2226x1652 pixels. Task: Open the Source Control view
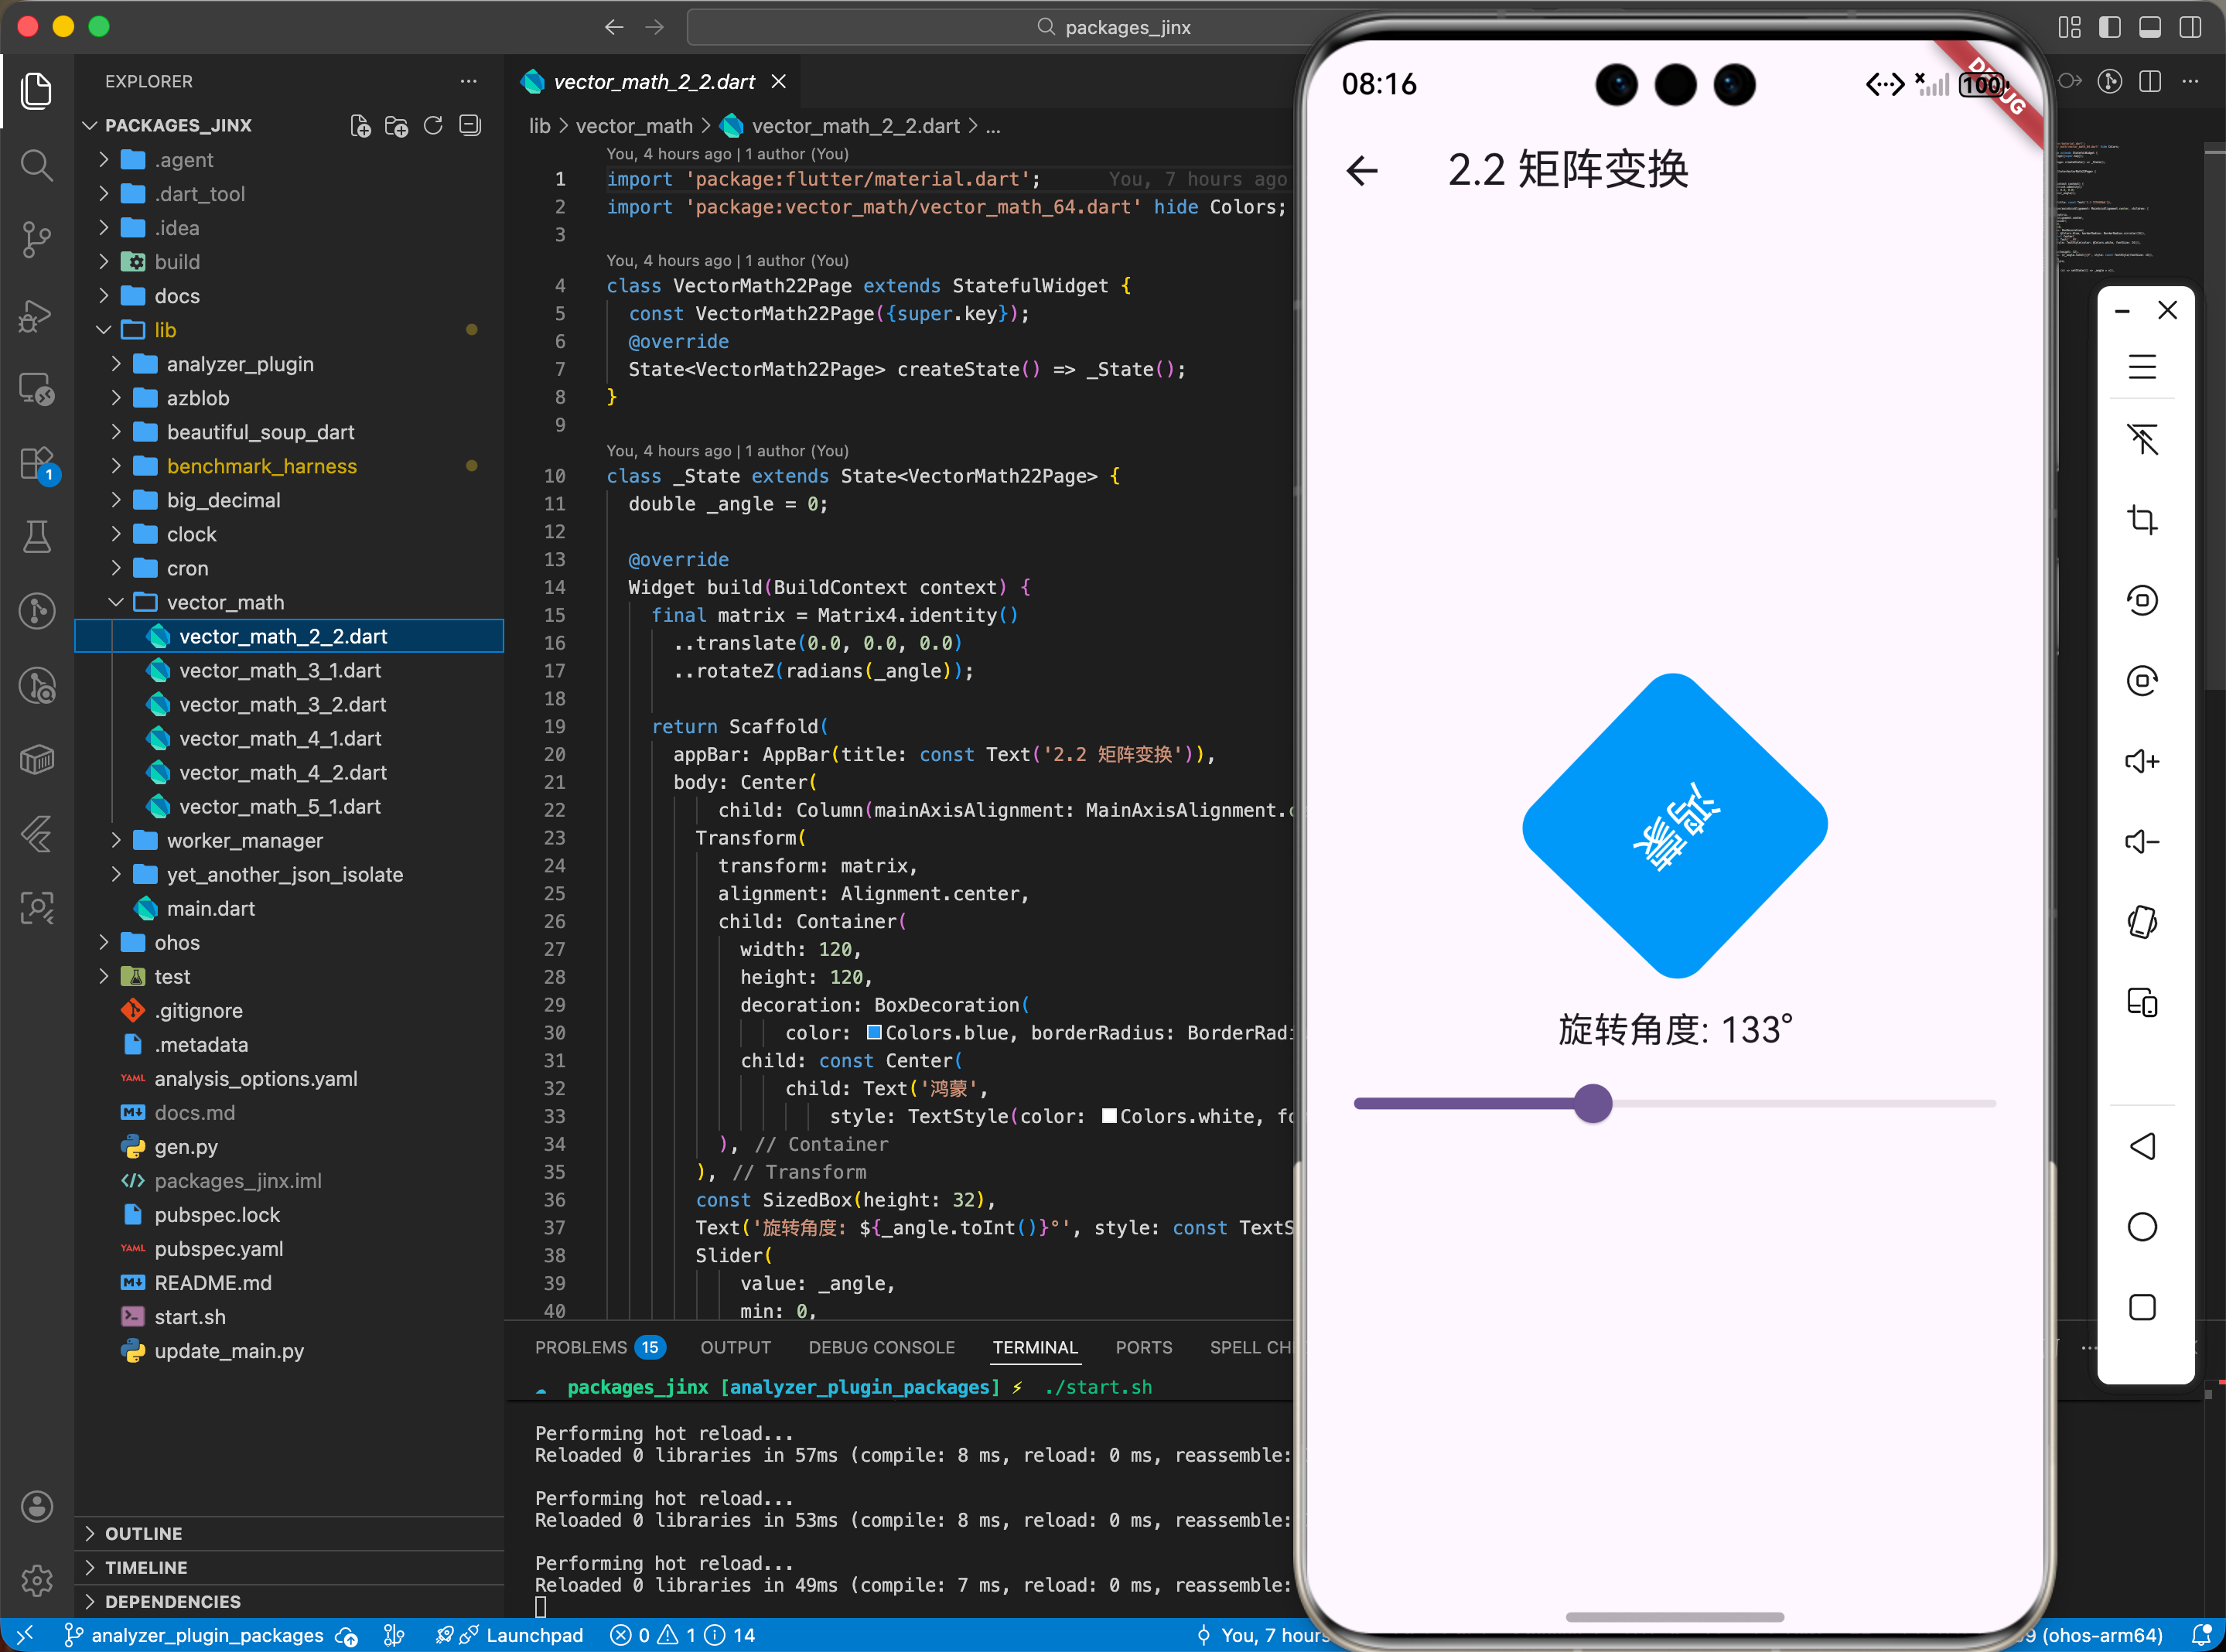pos(36,238)
